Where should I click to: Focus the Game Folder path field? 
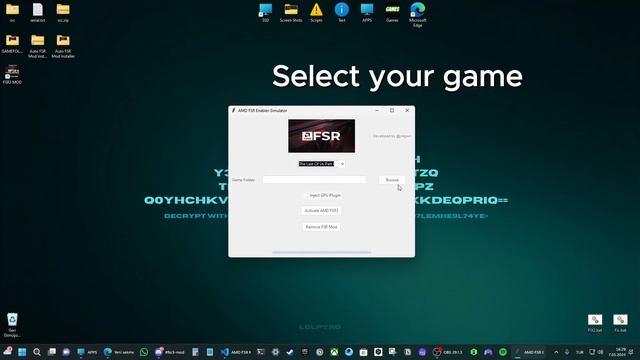pos(314,180)
